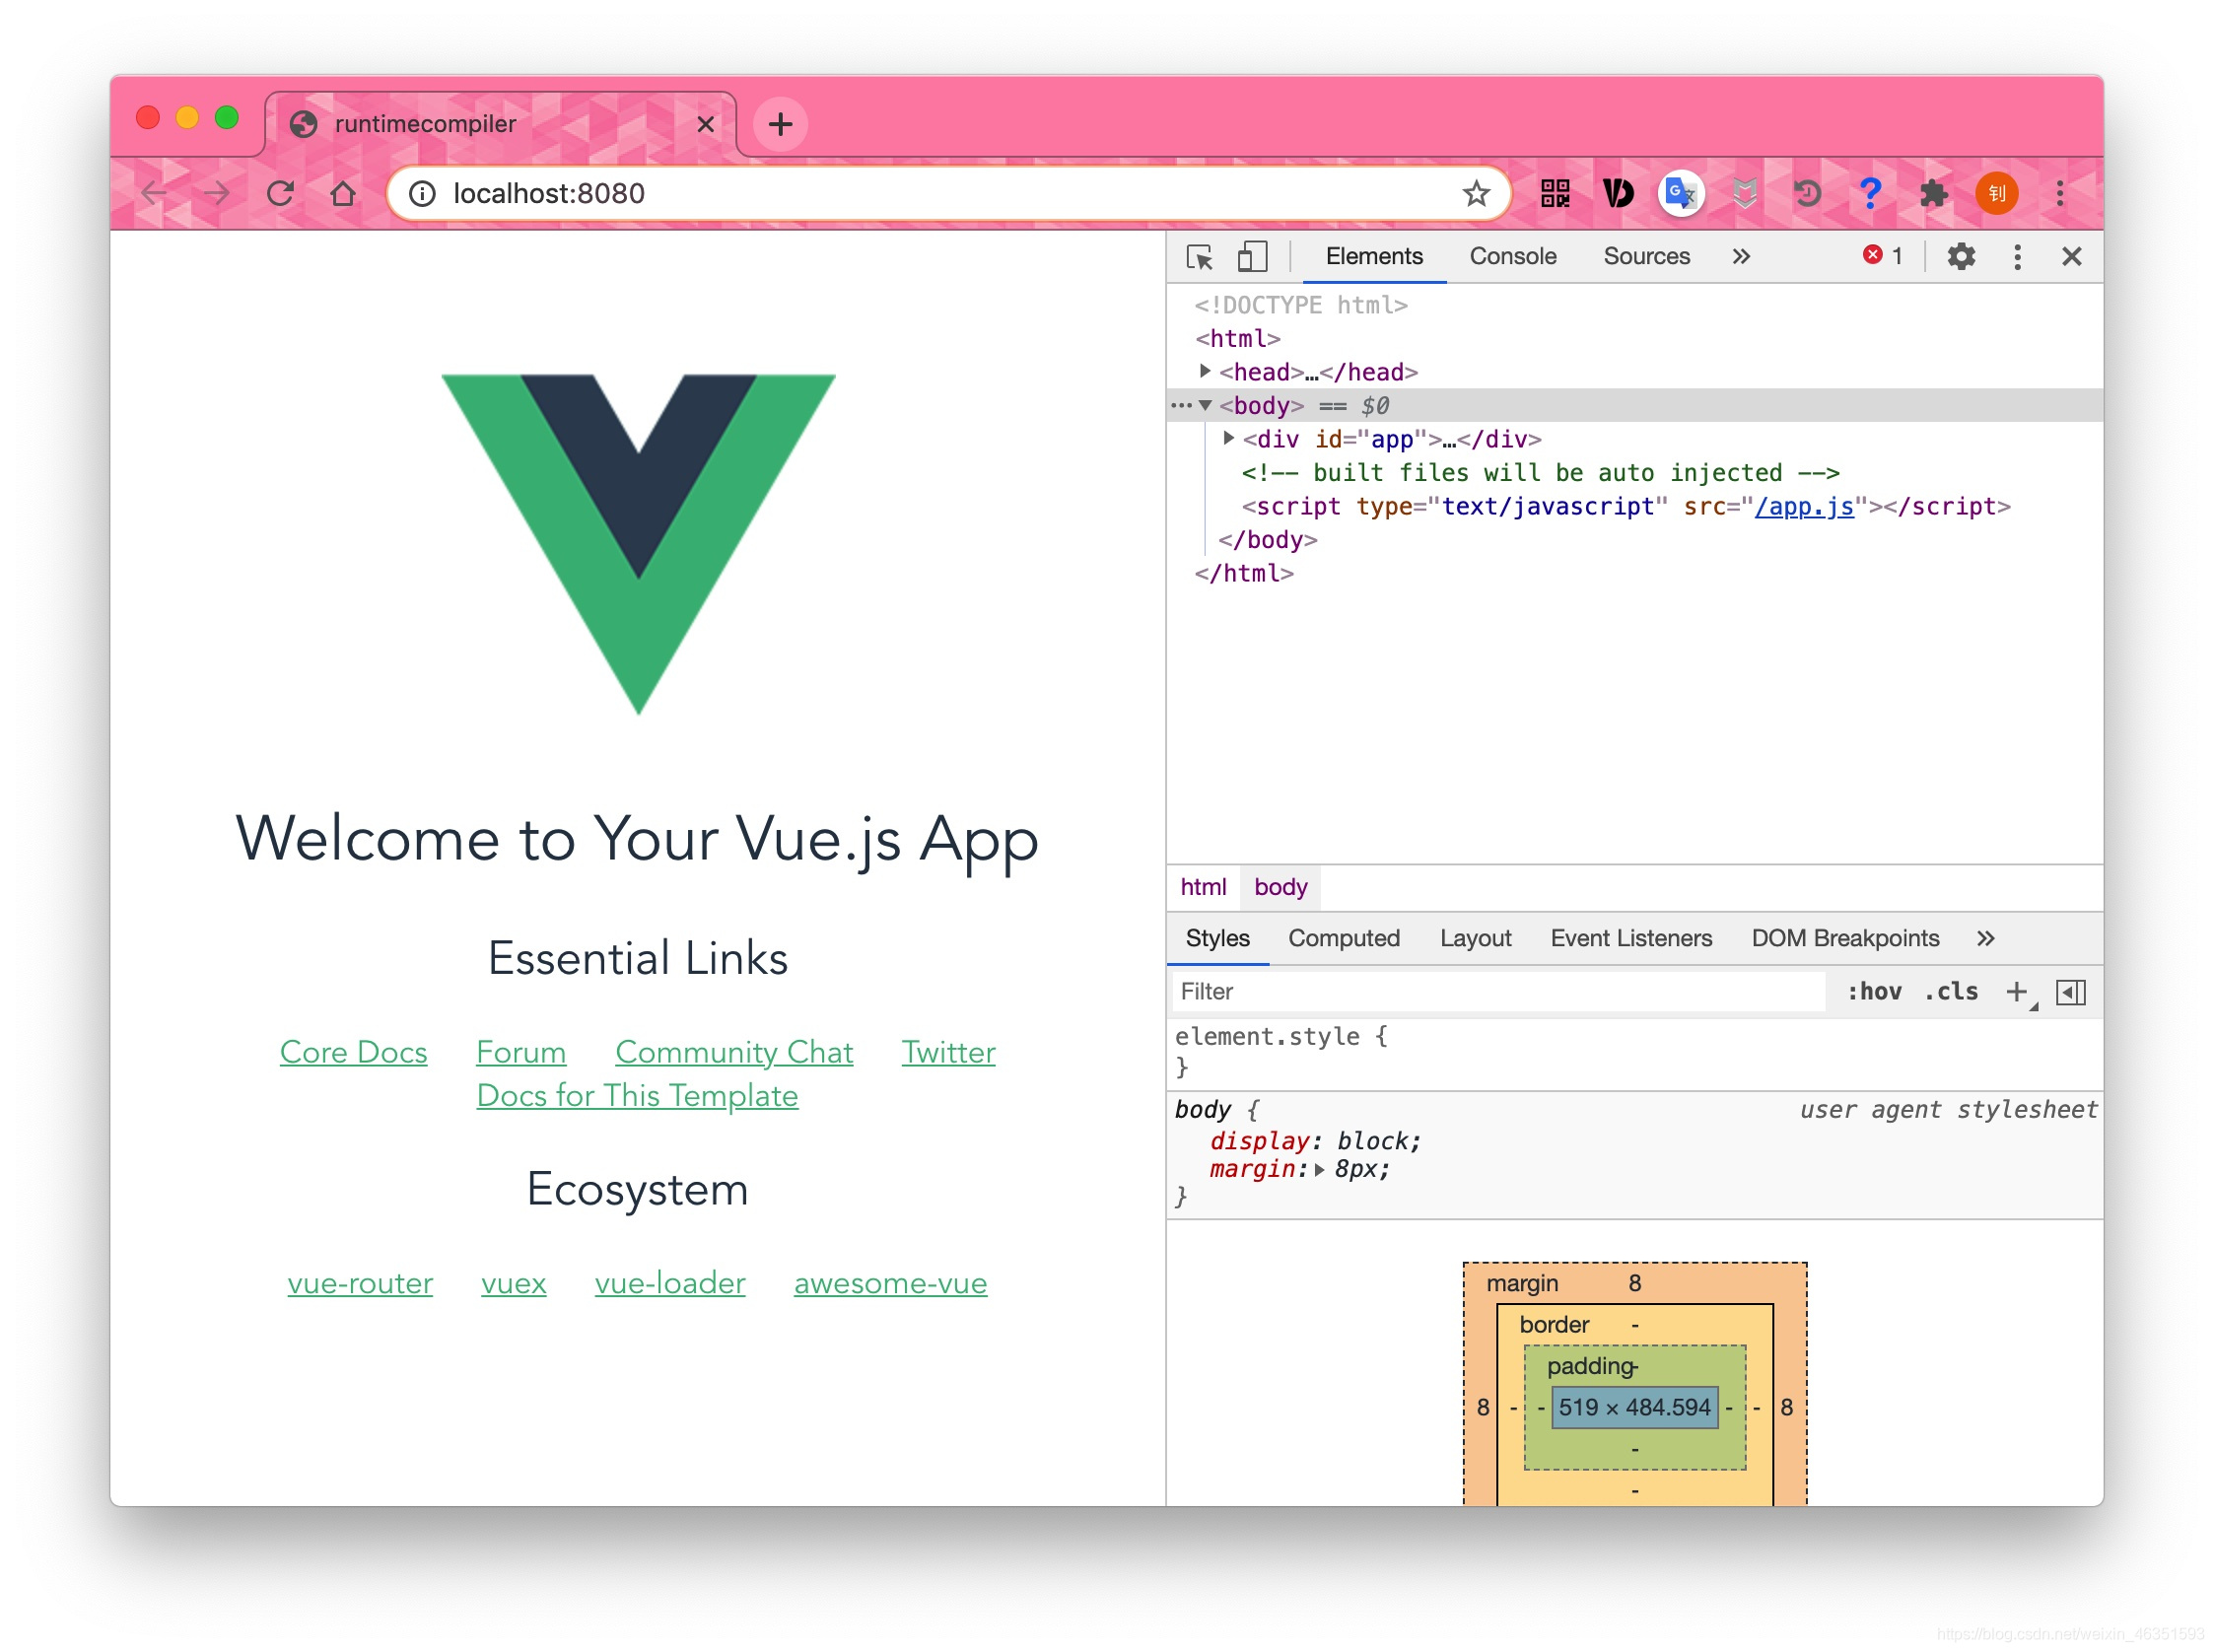2214x1652 pixels.
Task: Click the blue question mark extension
Action: 1869,193
